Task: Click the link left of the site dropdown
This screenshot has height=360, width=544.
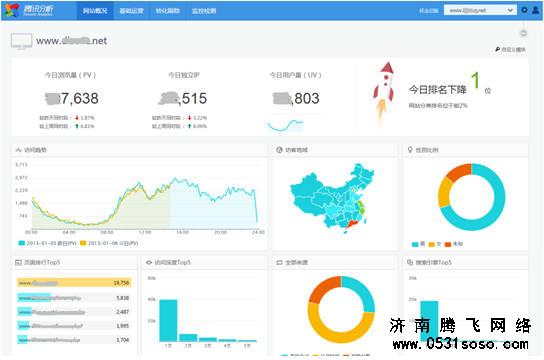Action: click(428, 11)
